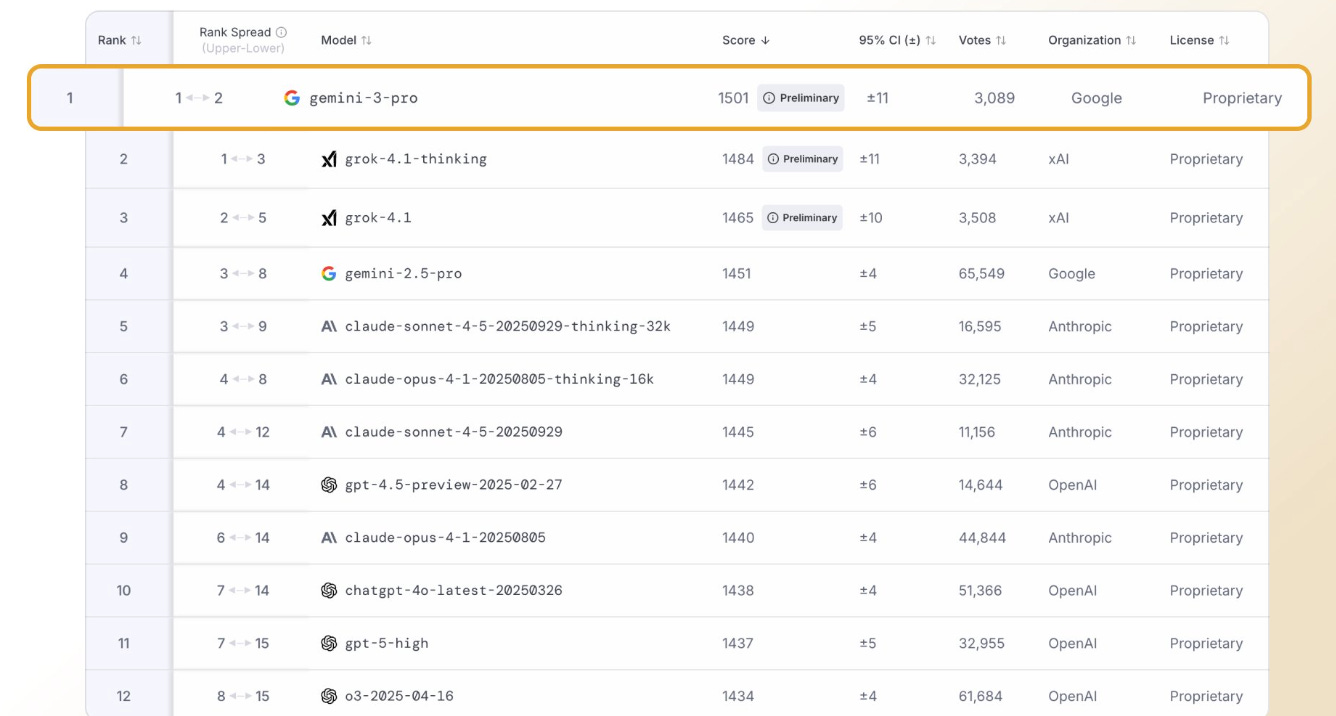Select the votes value 51,366
The image size is (1336, 716).
tap(980, 590)
